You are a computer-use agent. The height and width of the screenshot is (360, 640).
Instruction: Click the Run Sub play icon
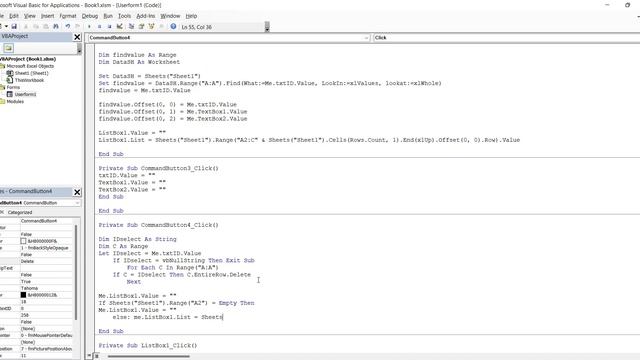tap(89, 27)
